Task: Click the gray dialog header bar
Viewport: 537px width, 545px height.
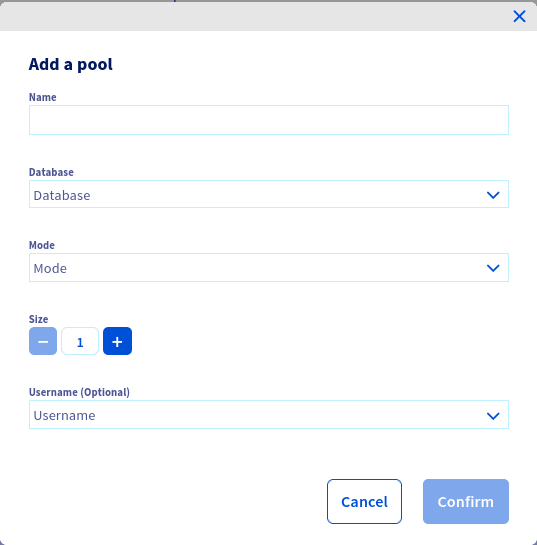Action: [x=268, y=16]
